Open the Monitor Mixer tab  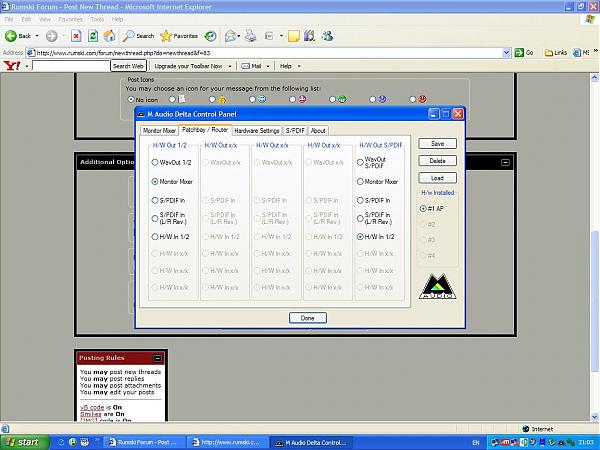[159, 130]
